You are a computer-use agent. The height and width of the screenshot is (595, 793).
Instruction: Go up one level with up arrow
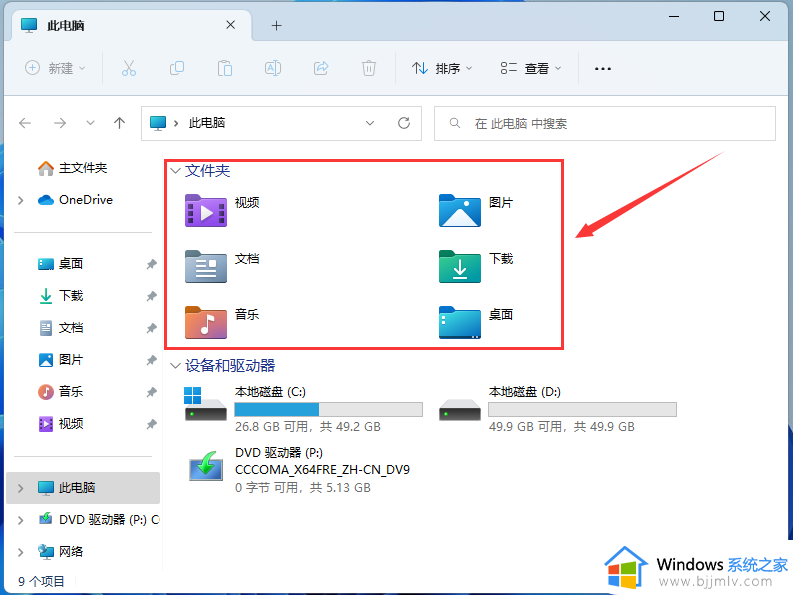[x=119, y=123]
